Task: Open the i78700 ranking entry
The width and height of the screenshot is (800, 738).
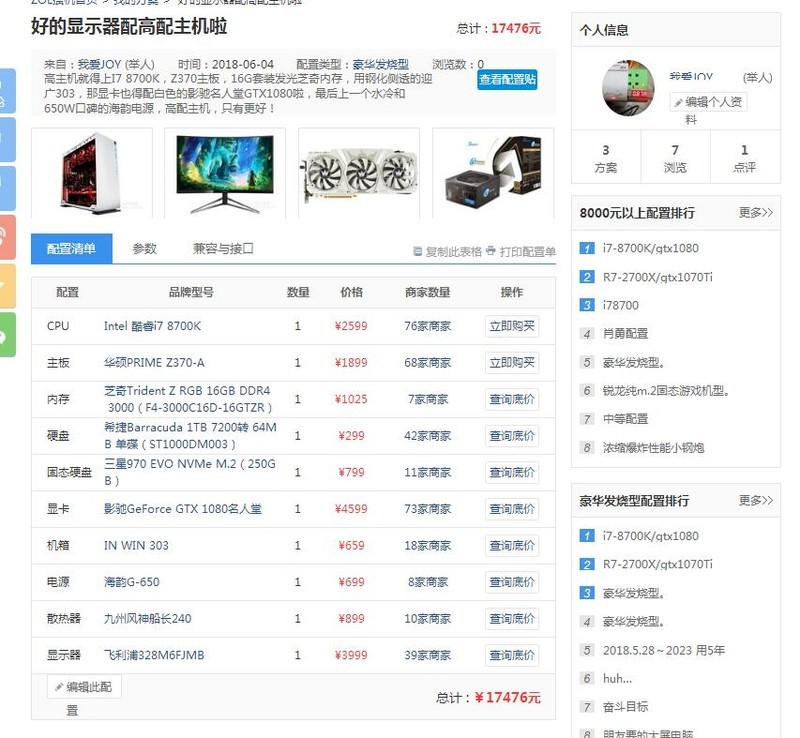Action: pyautogui.click(x=620, y=306)
